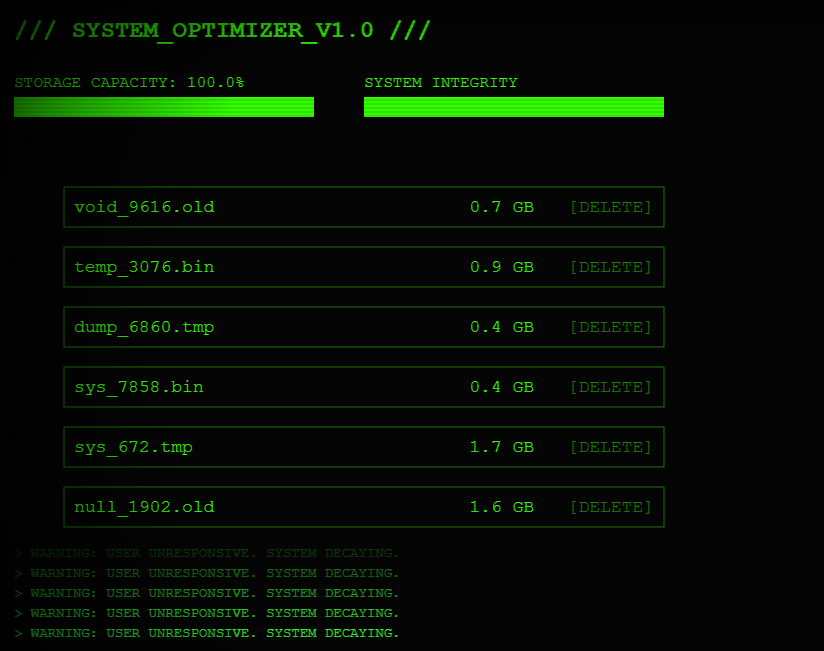Click the 0.9 GB size value
The height and width of the screenshot is (651, 824).
(502, 267)
